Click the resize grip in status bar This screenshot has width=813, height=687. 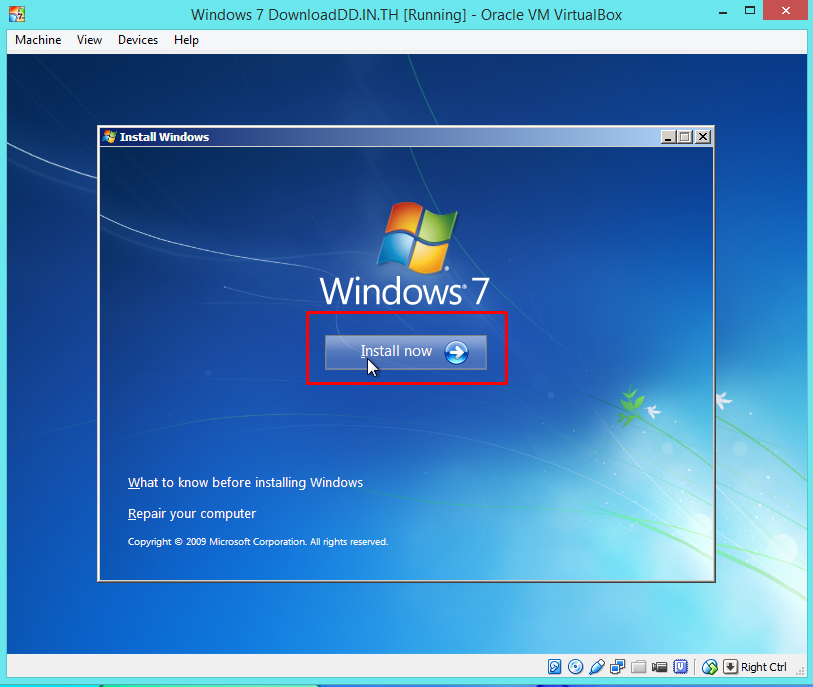pyautogui.click(x=801, y=671)
